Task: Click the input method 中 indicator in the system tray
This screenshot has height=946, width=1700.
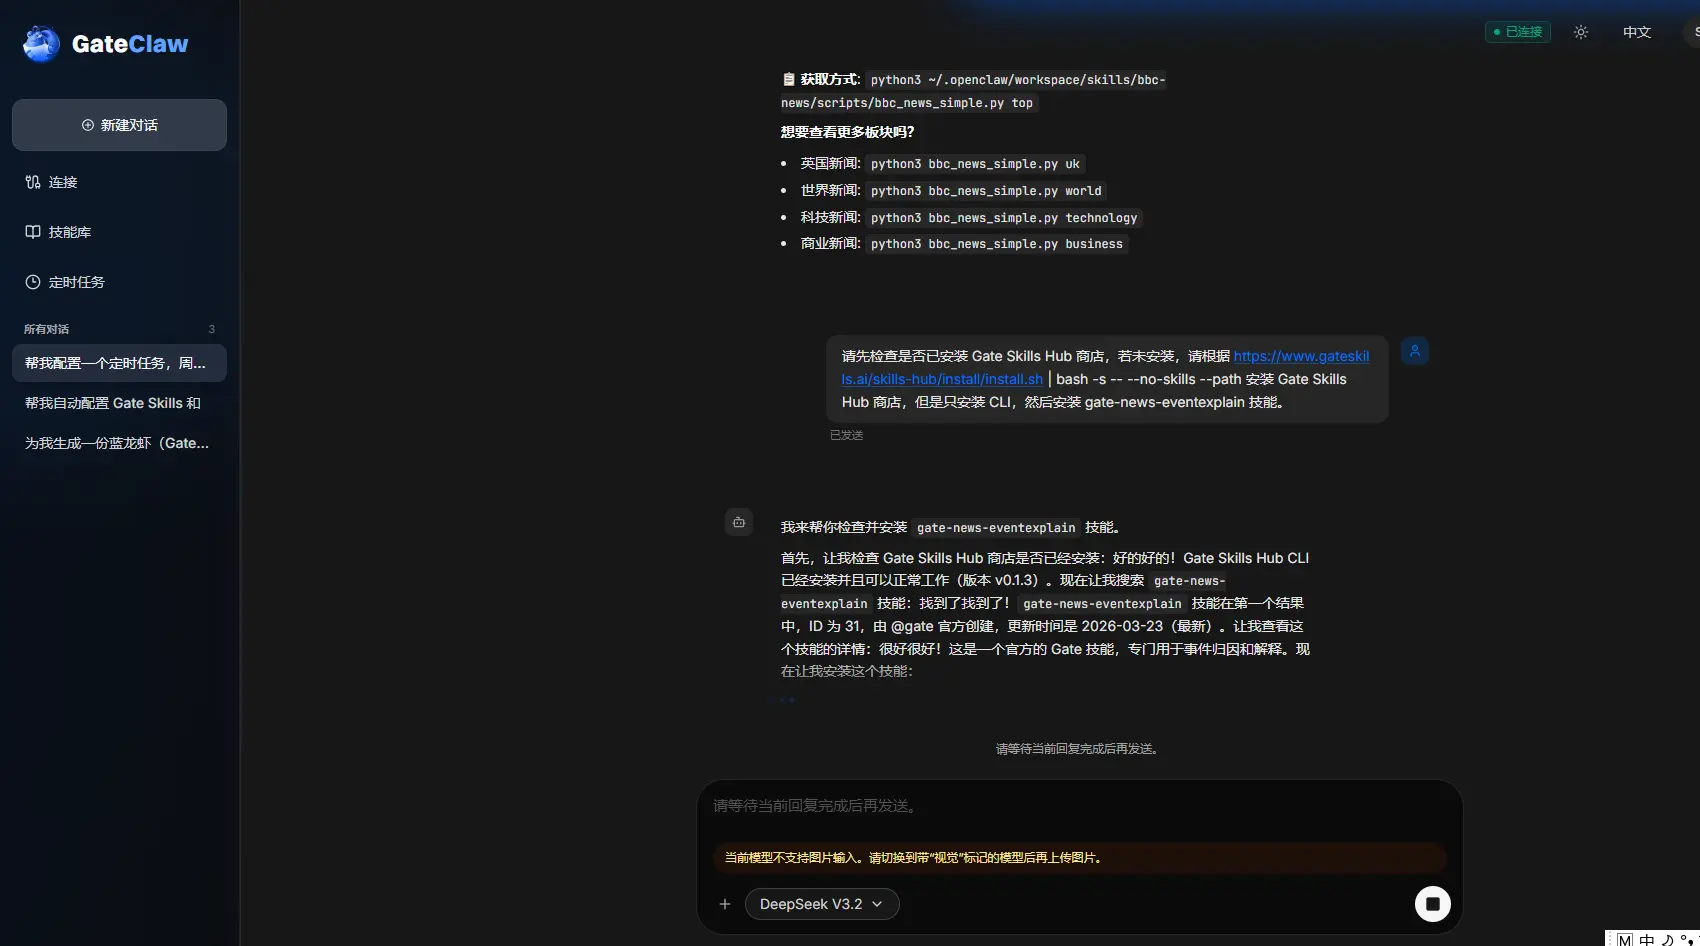Action: click(1647, 939)
